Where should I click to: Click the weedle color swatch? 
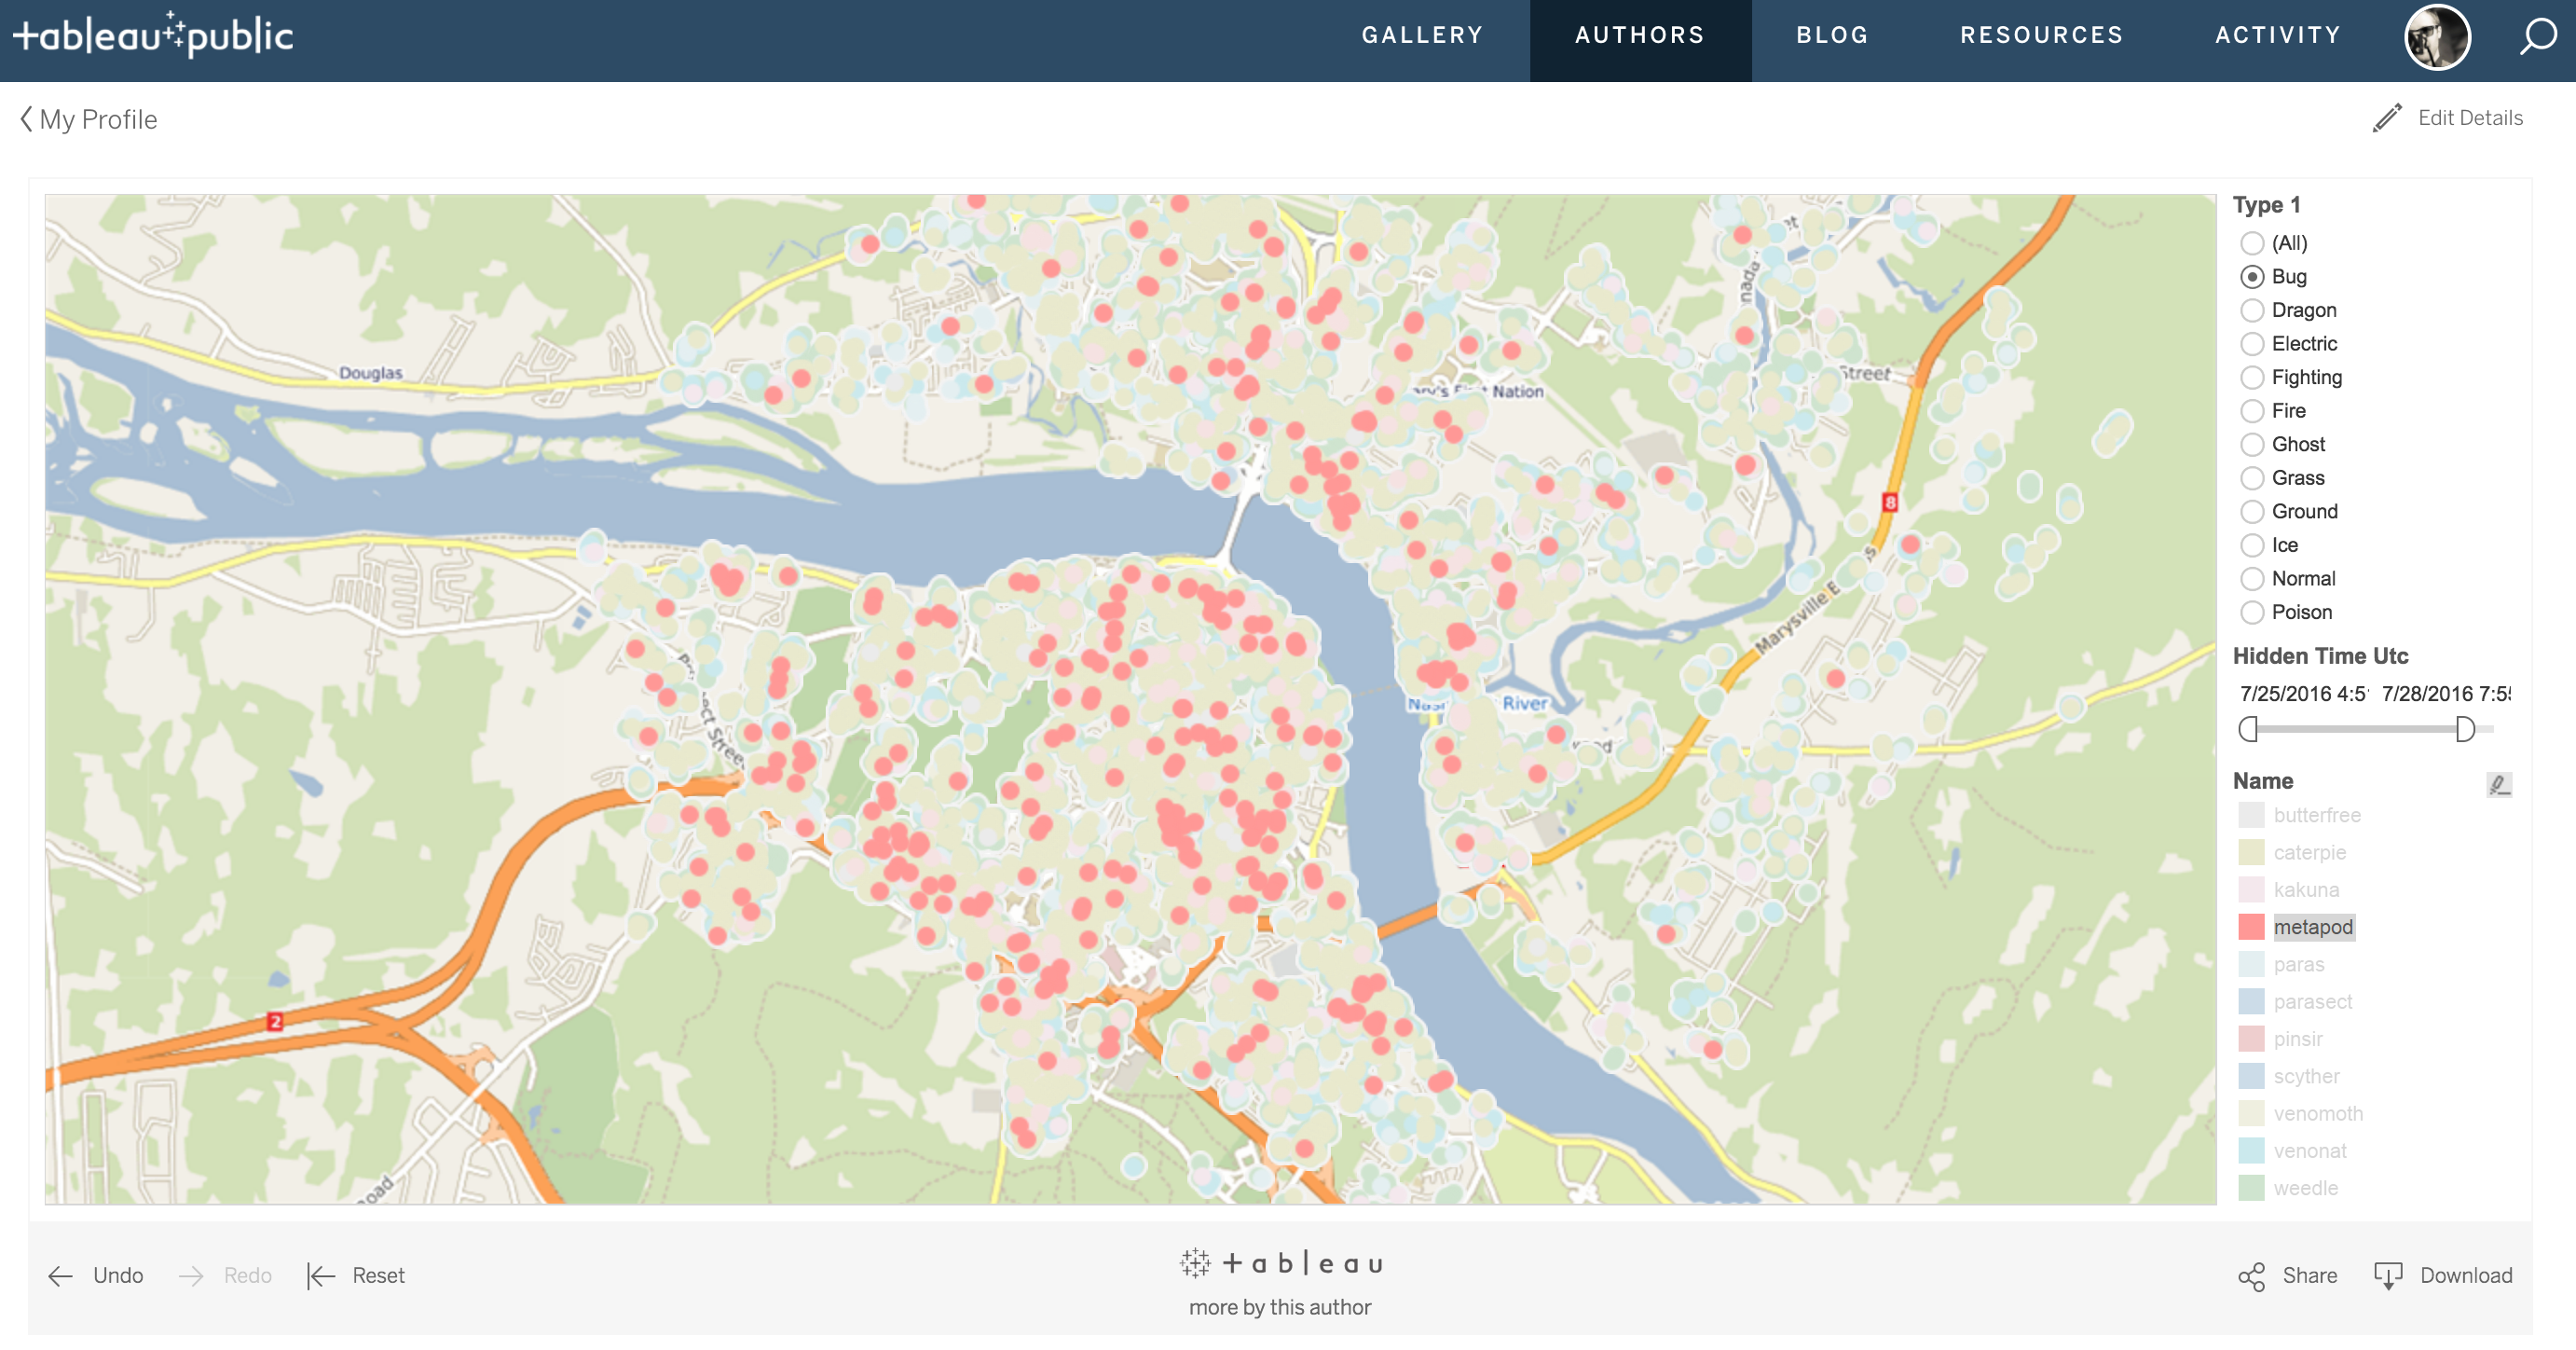click(2251, 1188)
